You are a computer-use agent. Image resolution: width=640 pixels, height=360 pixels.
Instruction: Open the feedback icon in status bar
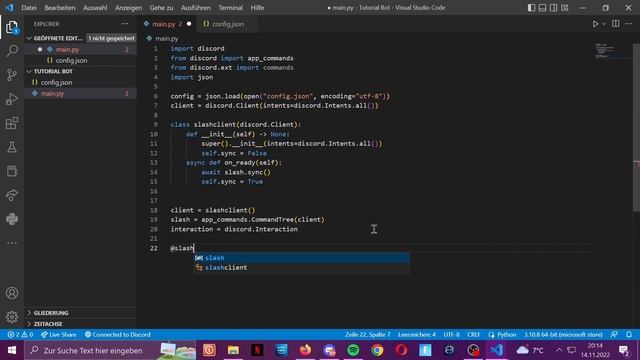click(x=614, y=335)
